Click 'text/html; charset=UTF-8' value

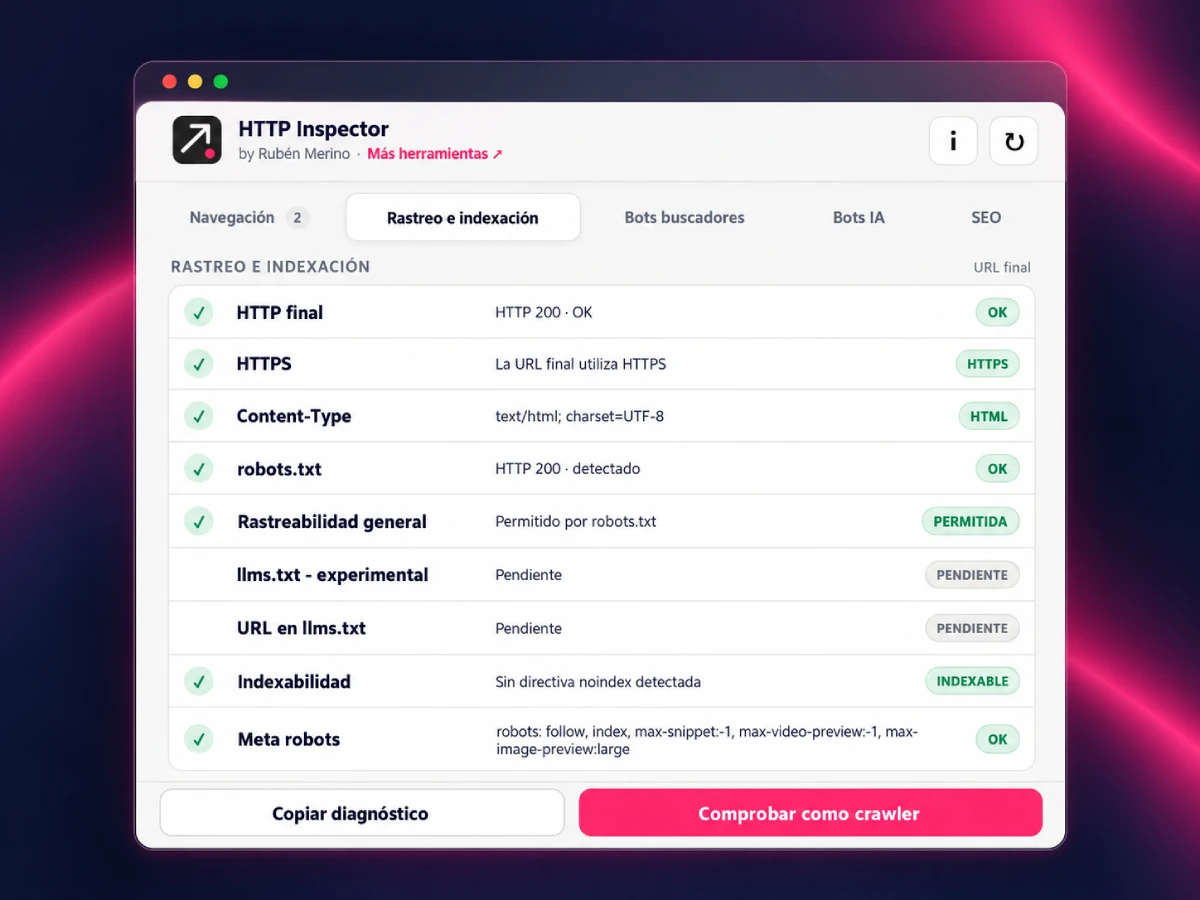[580, 416]
